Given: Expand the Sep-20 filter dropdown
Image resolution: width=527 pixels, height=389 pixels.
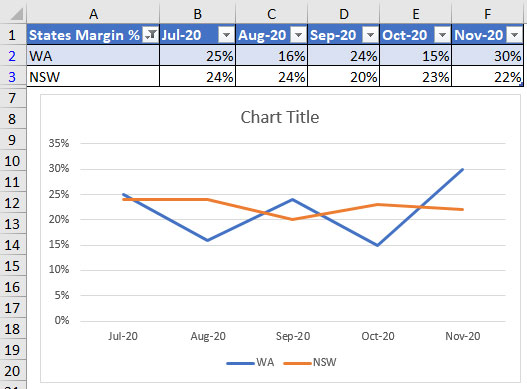Looking at the screenshot, I should click(x=370, y=35).
